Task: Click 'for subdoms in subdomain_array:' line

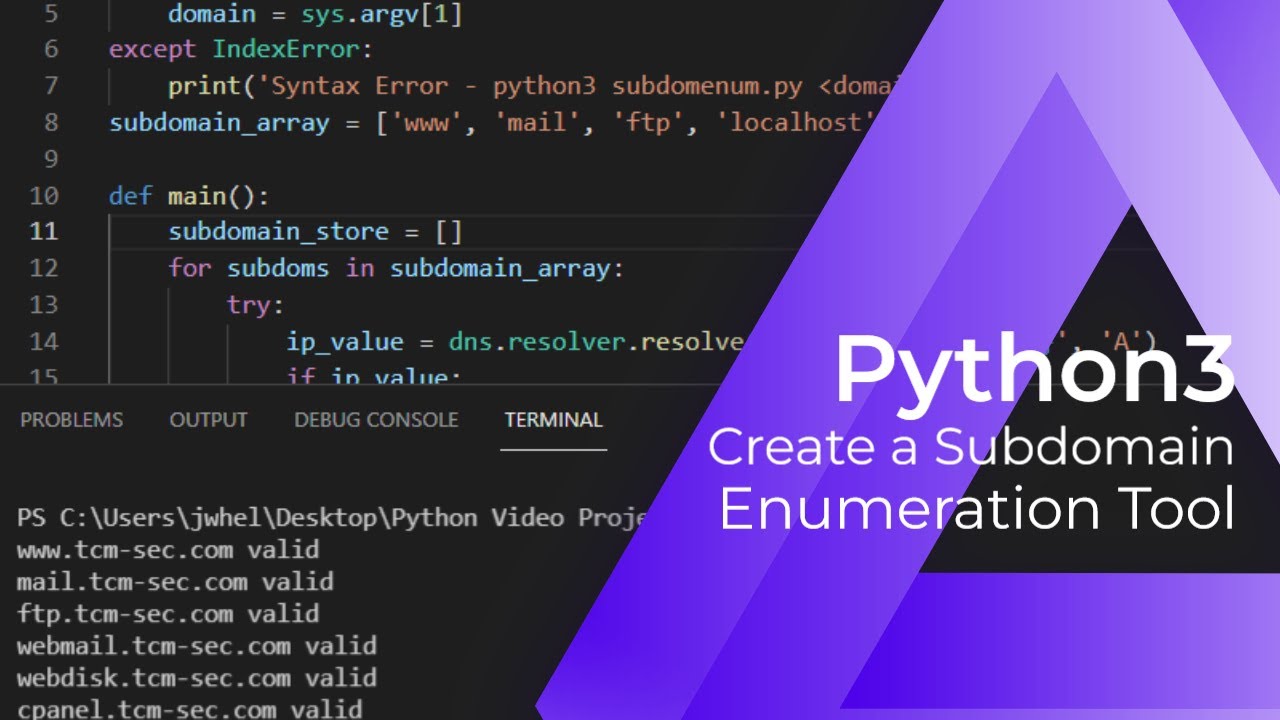Action: [396, 268]
